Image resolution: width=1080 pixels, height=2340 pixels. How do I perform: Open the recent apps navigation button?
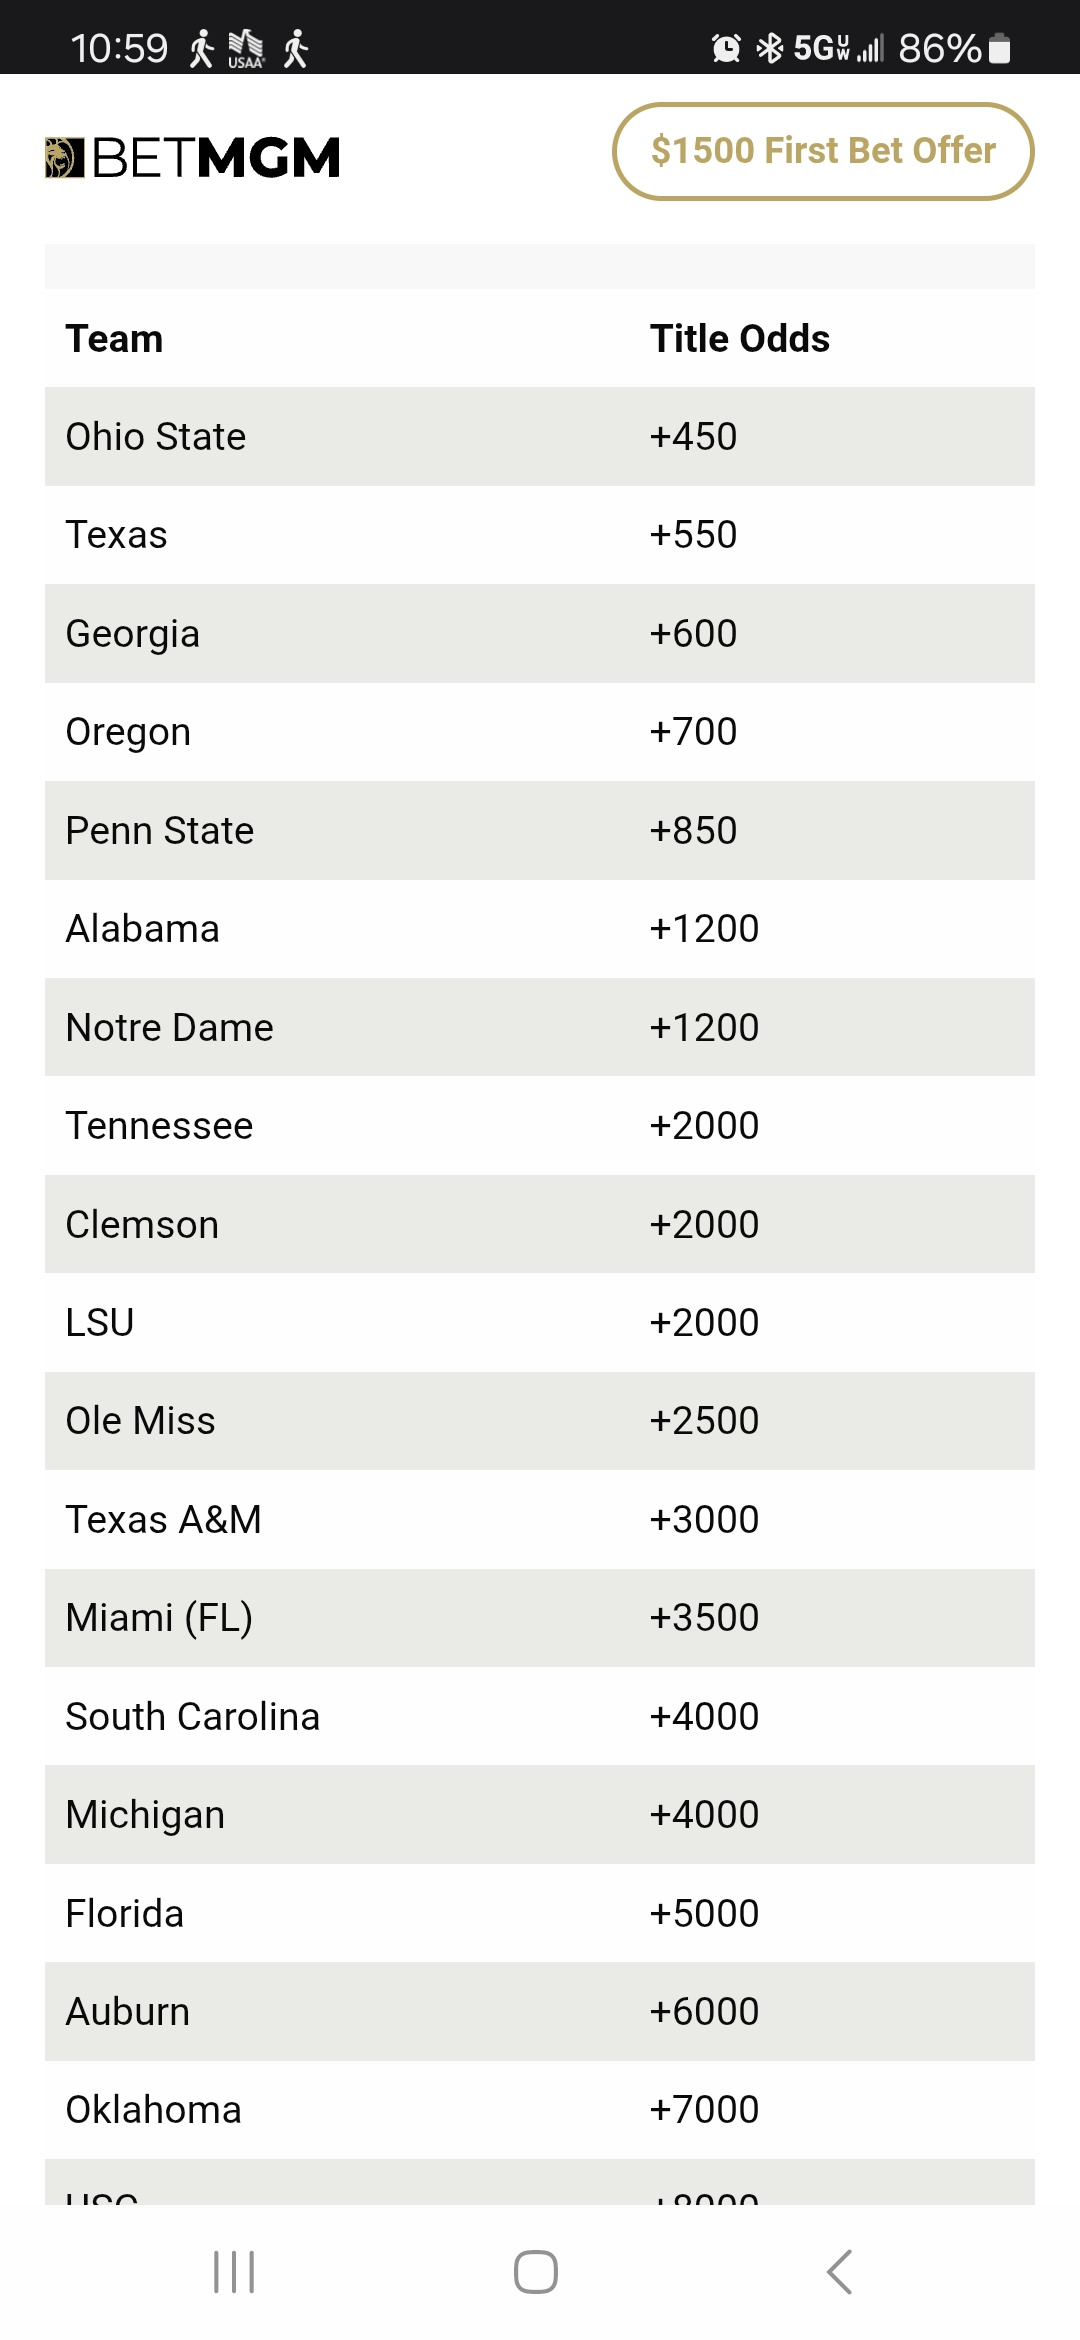(x=234, y=2271)
